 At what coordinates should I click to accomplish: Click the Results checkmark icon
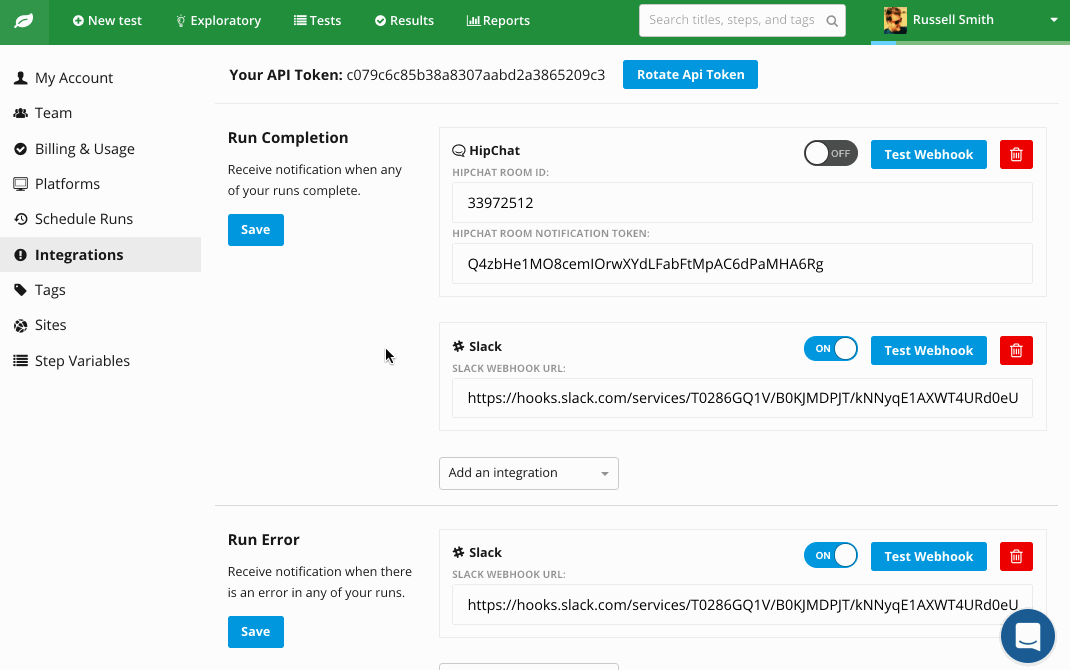pos(381,20)
